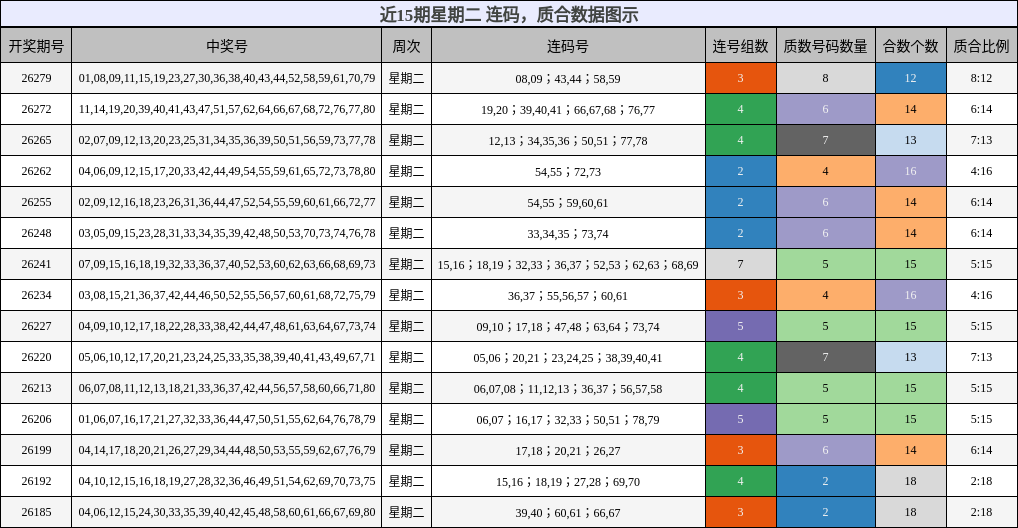Click winning numbers of row 26265
Screen dimensions: 1018x528
click(227, 140)
